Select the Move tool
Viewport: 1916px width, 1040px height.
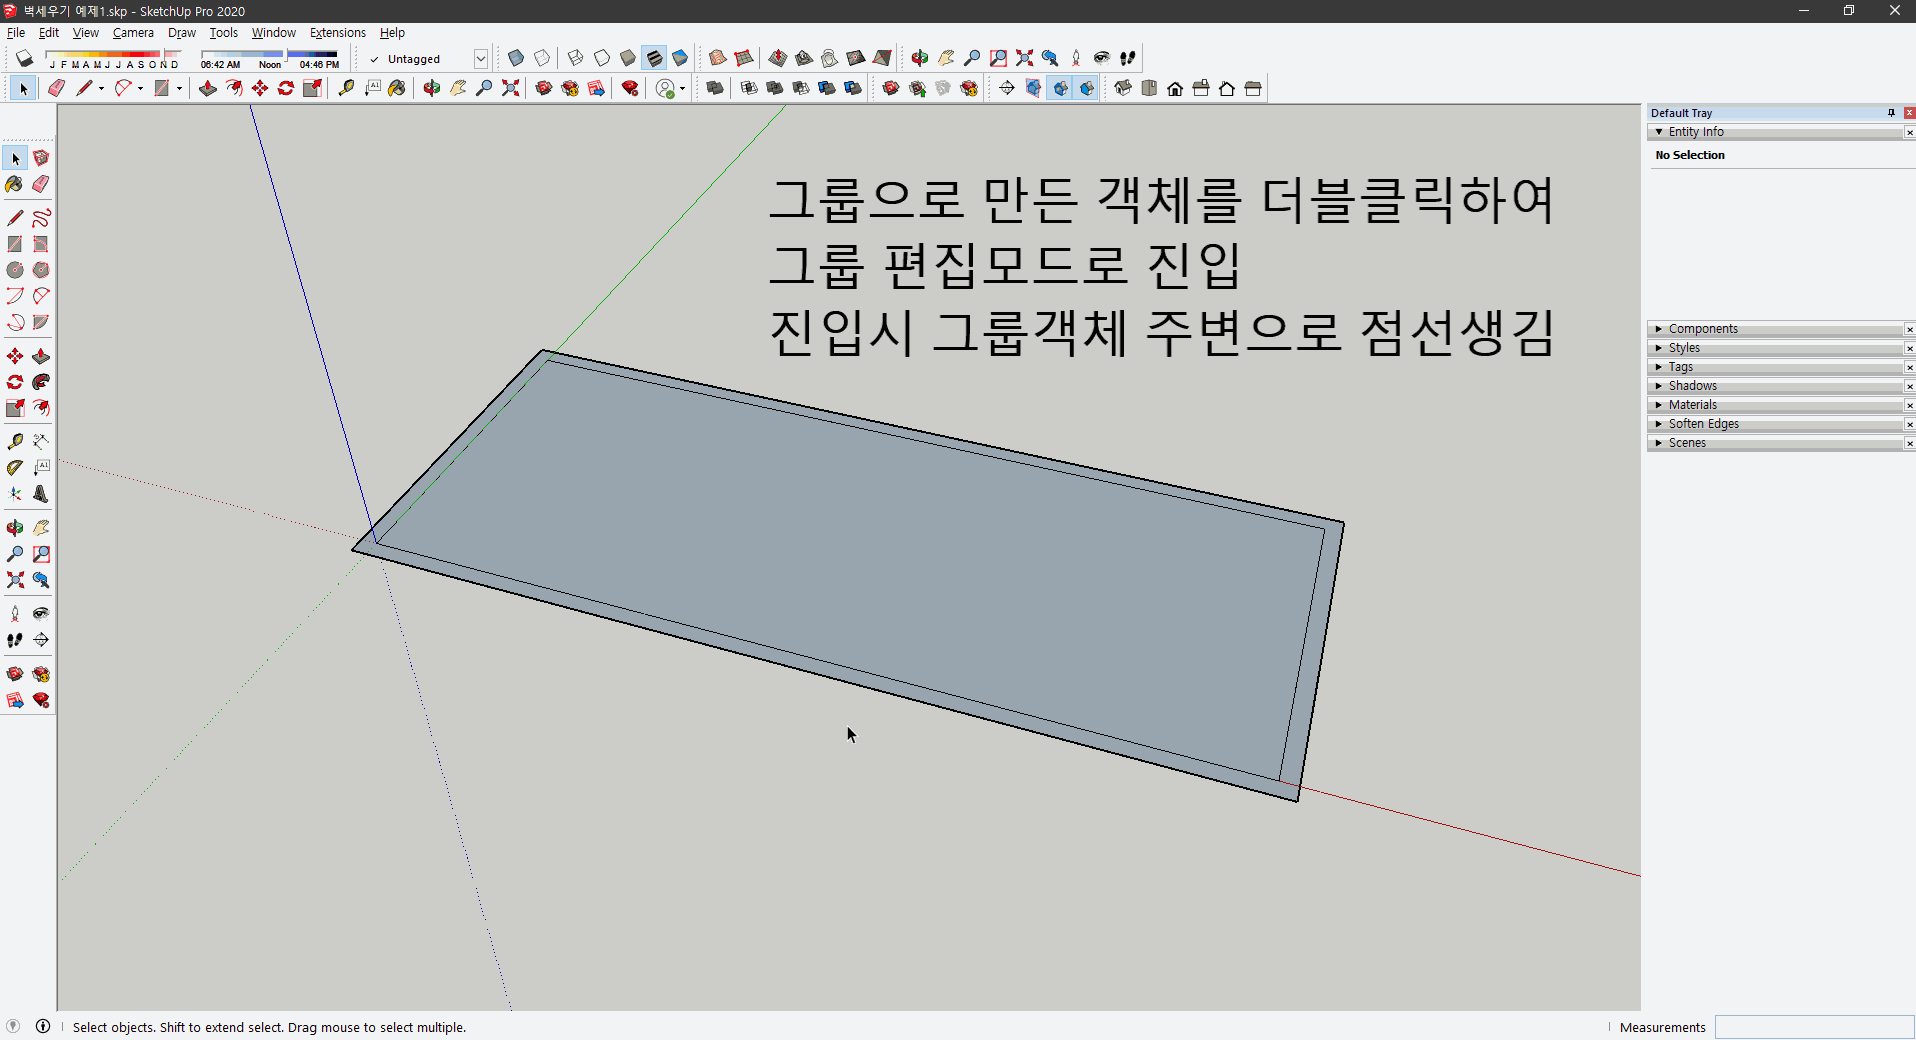coord(14,356)
